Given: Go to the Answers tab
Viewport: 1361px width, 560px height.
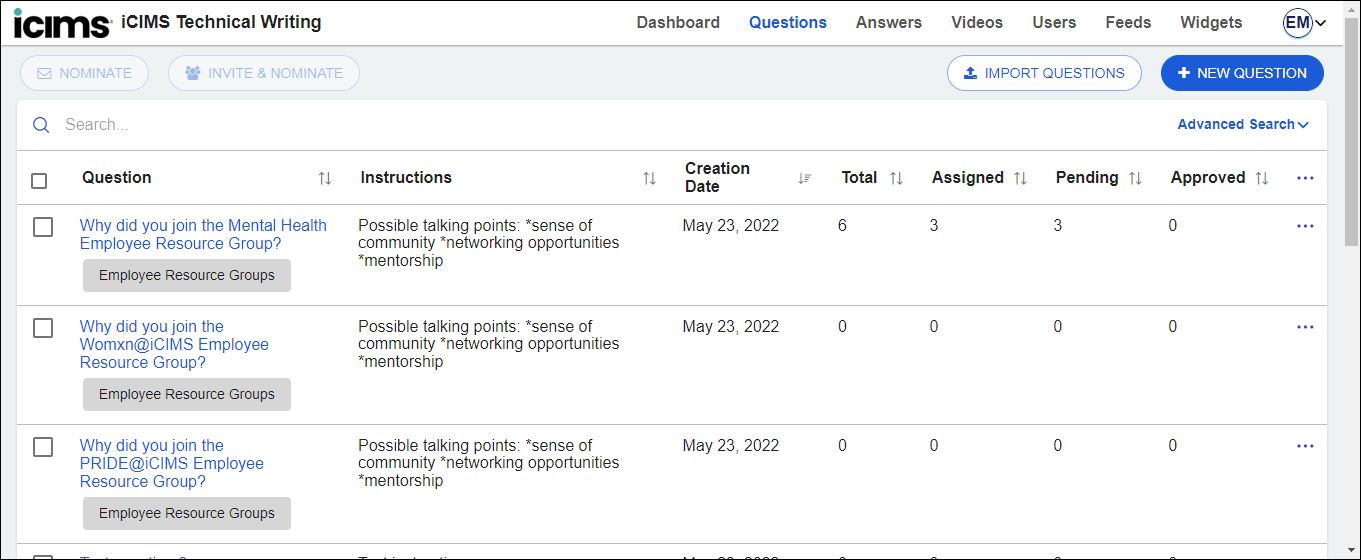Looking at the screenshot, I should click(x=889, y=22).
